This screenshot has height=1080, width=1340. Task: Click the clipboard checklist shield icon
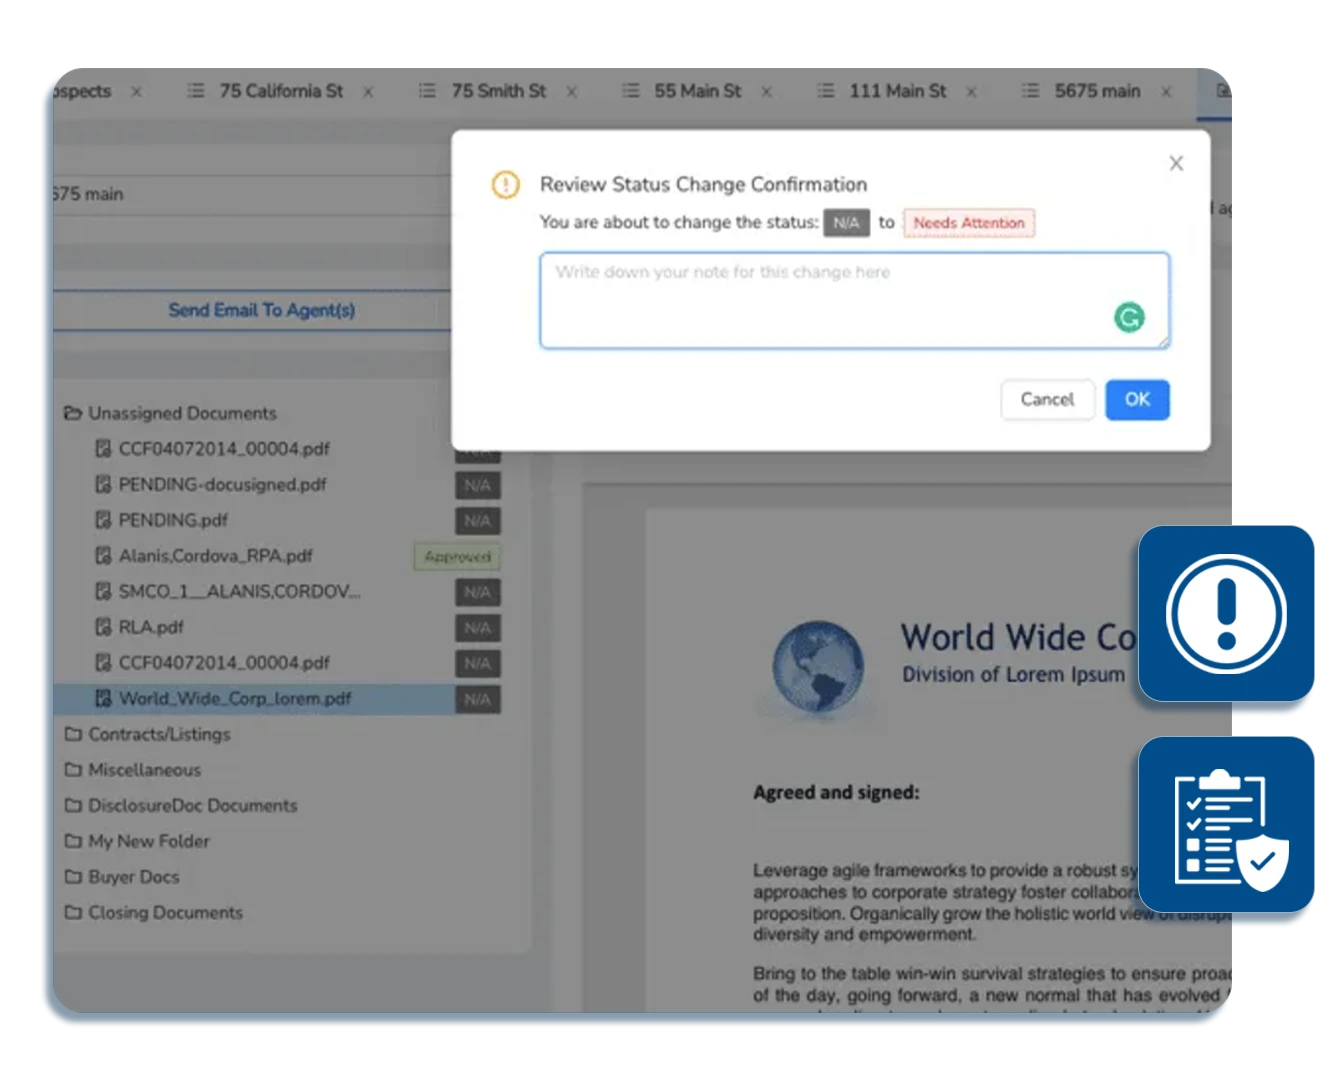pos(1226,826)
